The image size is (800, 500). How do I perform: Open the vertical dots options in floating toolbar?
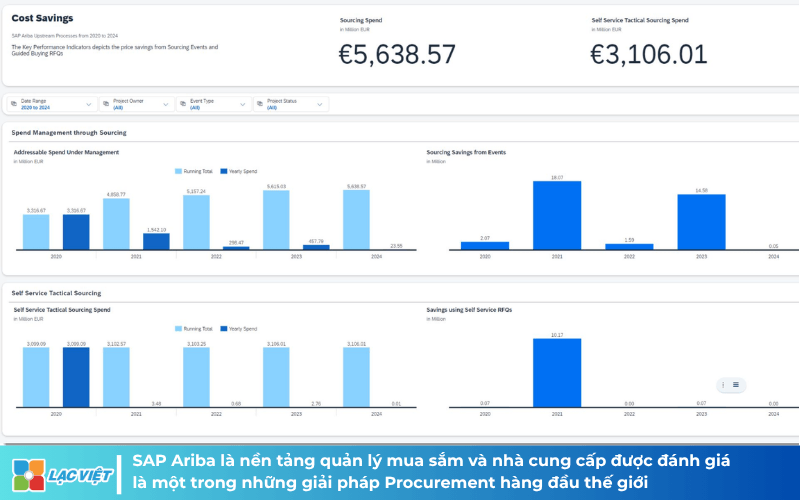pos(723,385)
